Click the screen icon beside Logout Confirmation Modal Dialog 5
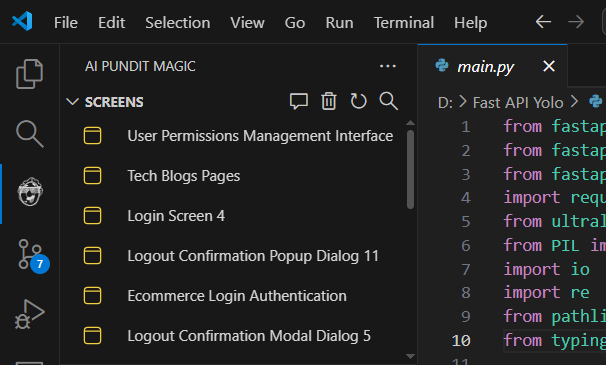The height and width of the screenshot is (365, 606). tap(92, 336)
